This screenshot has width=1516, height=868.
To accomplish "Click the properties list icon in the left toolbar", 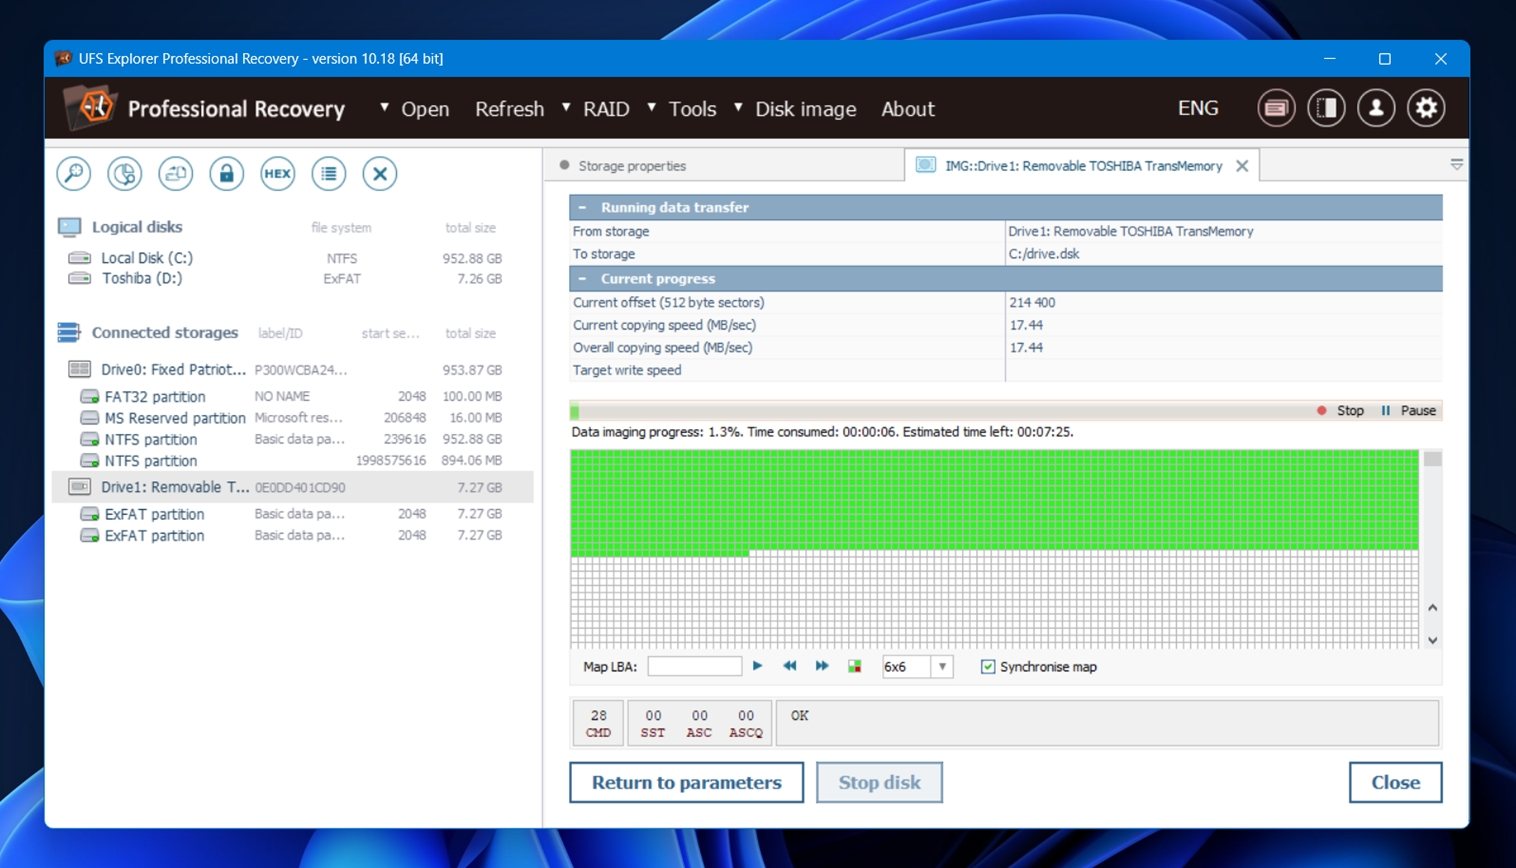I will [328, 173].
